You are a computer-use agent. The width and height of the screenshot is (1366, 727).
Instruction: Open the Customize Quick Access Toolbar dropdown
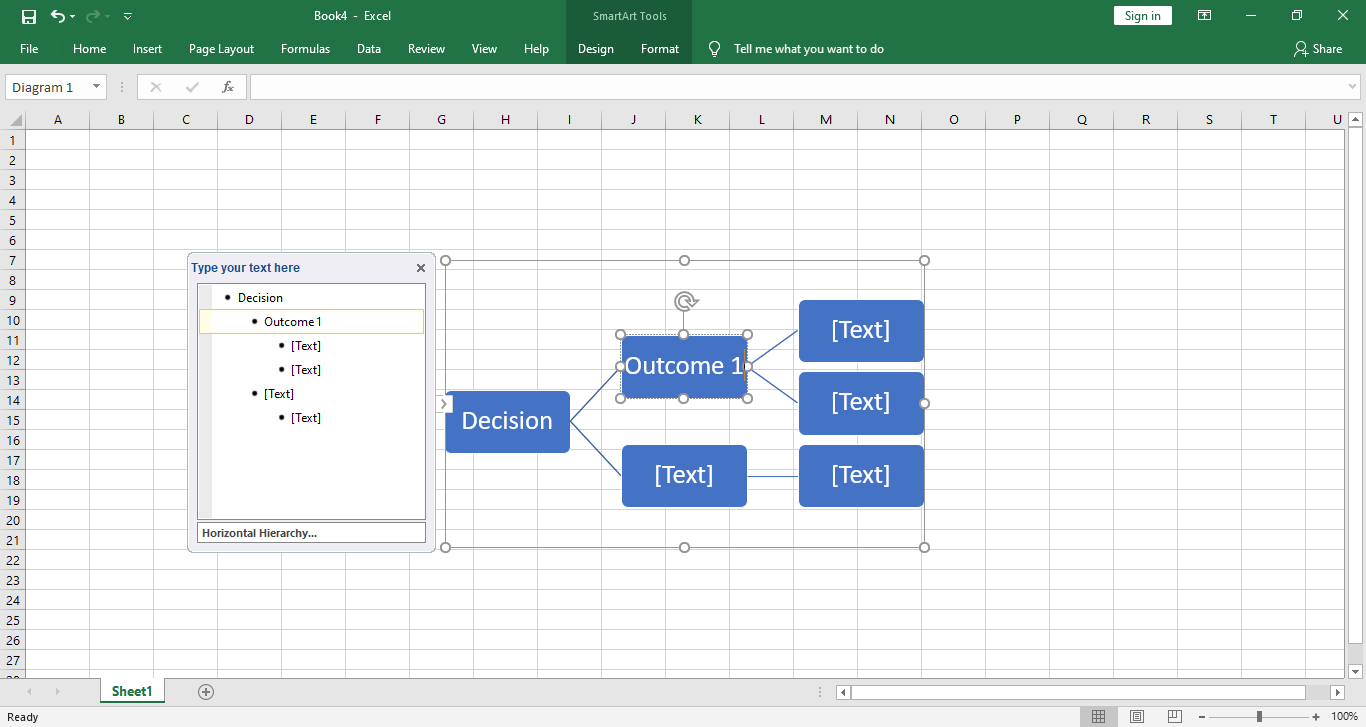click(127, 16)
